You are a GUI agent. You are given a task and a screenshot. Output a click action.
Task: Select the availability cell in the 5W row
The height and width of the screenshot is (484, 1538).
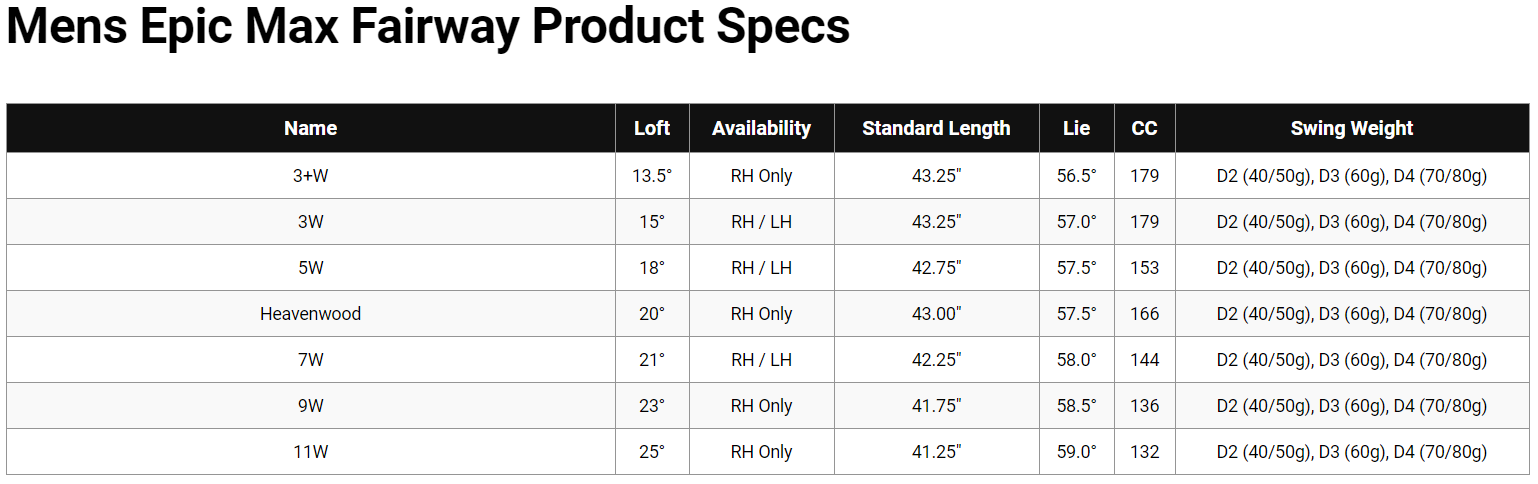tap(761, 268)
